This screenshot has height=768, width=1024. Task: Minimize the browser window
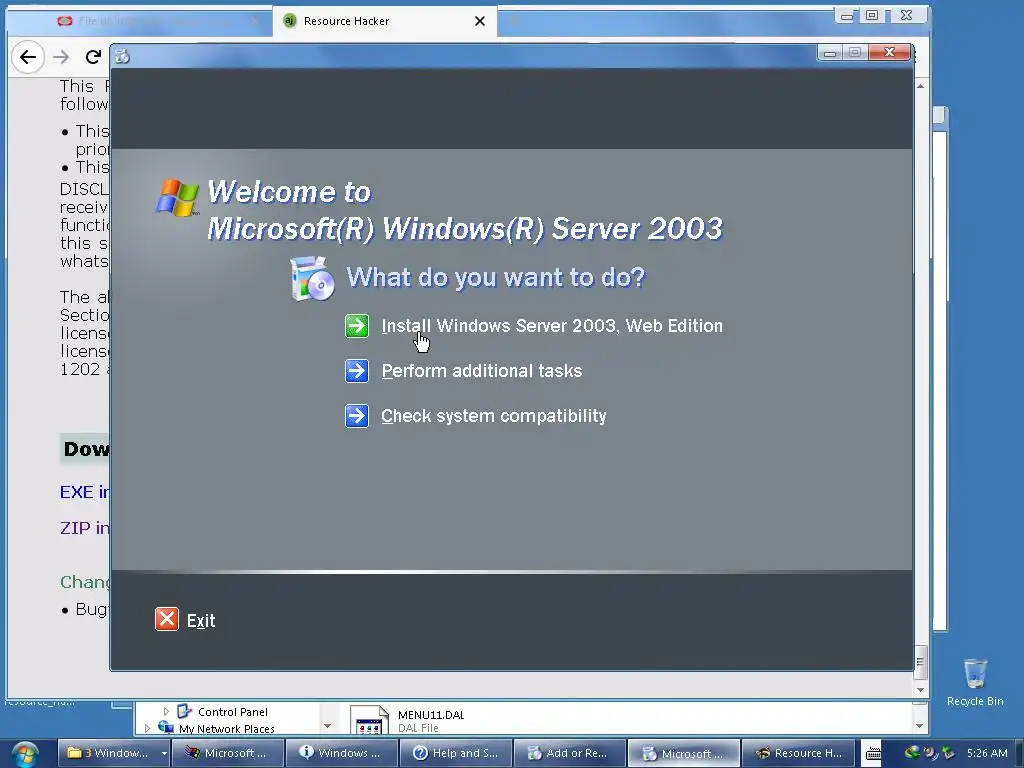[846, 16]
